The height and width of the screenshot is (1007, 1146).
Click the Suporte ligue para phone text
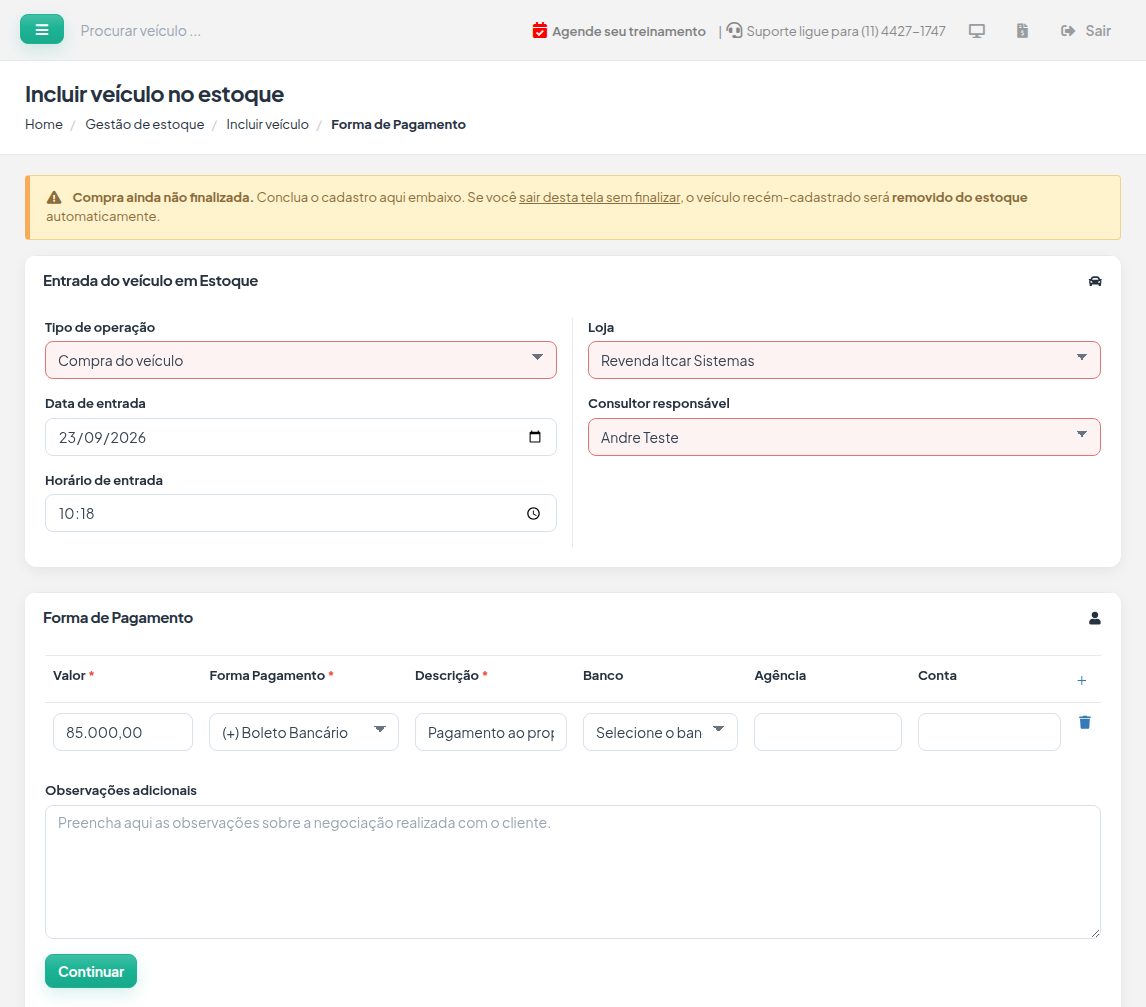click(846, 31)
